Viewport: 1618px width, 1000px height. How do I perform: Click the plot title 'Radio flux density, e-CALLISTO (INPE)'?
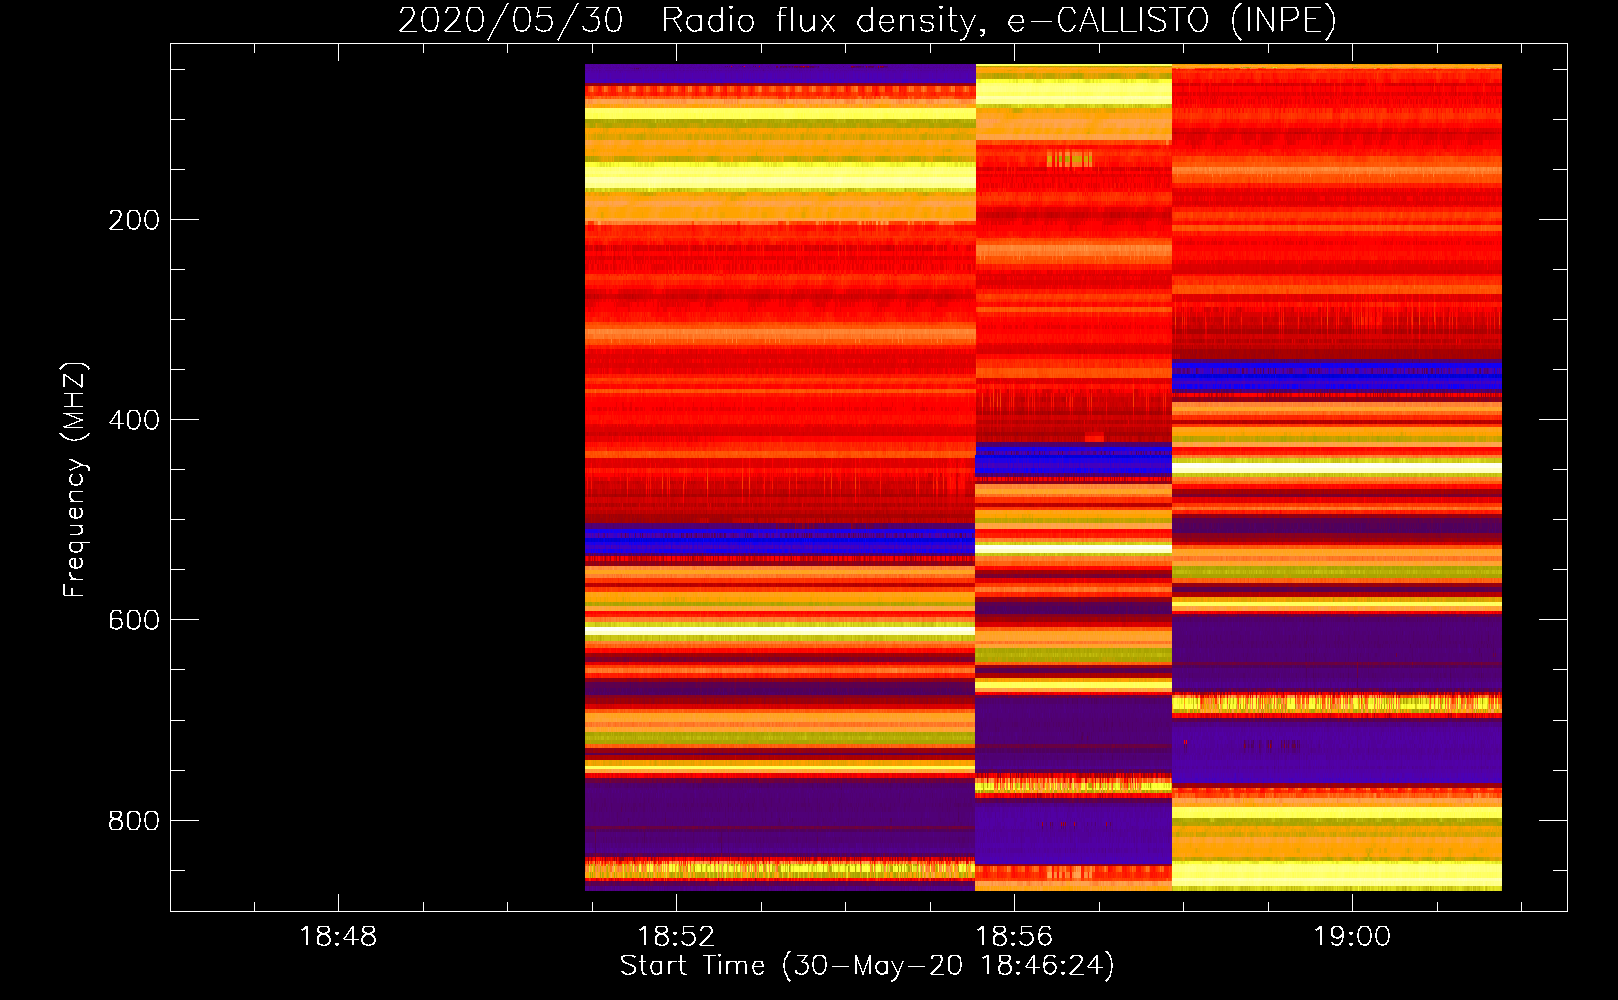(999, 21)
